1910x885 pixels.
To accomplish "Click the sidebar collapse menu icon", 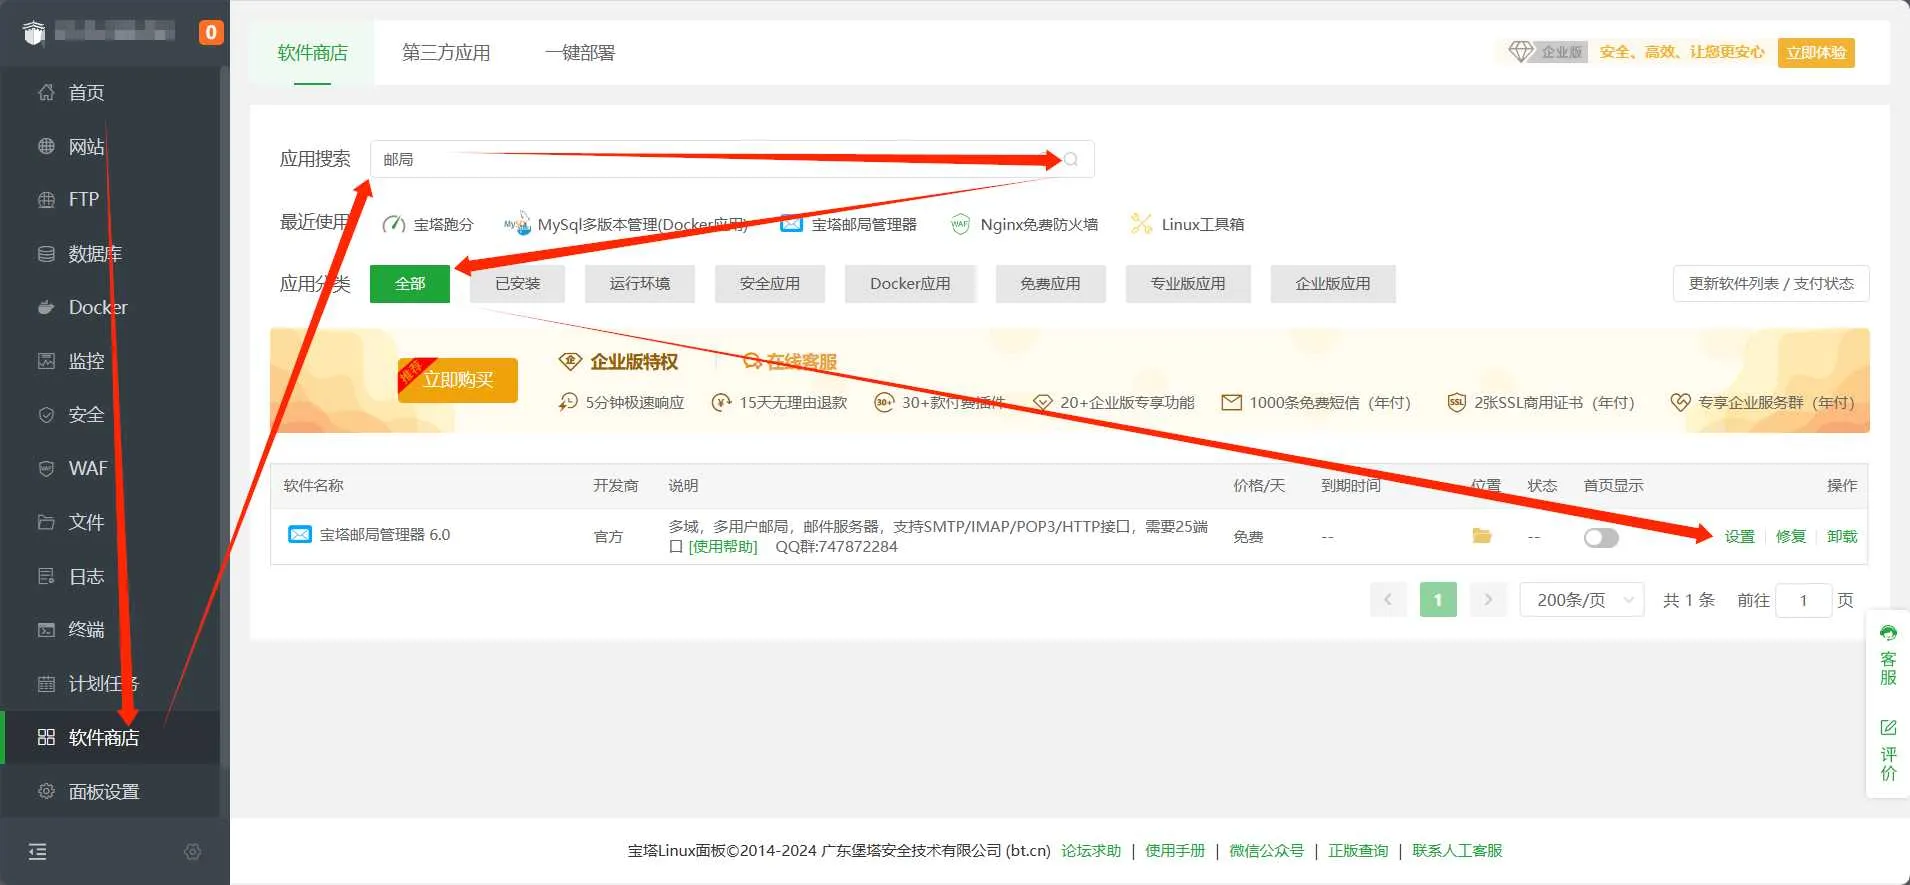I will click(38, 851).
